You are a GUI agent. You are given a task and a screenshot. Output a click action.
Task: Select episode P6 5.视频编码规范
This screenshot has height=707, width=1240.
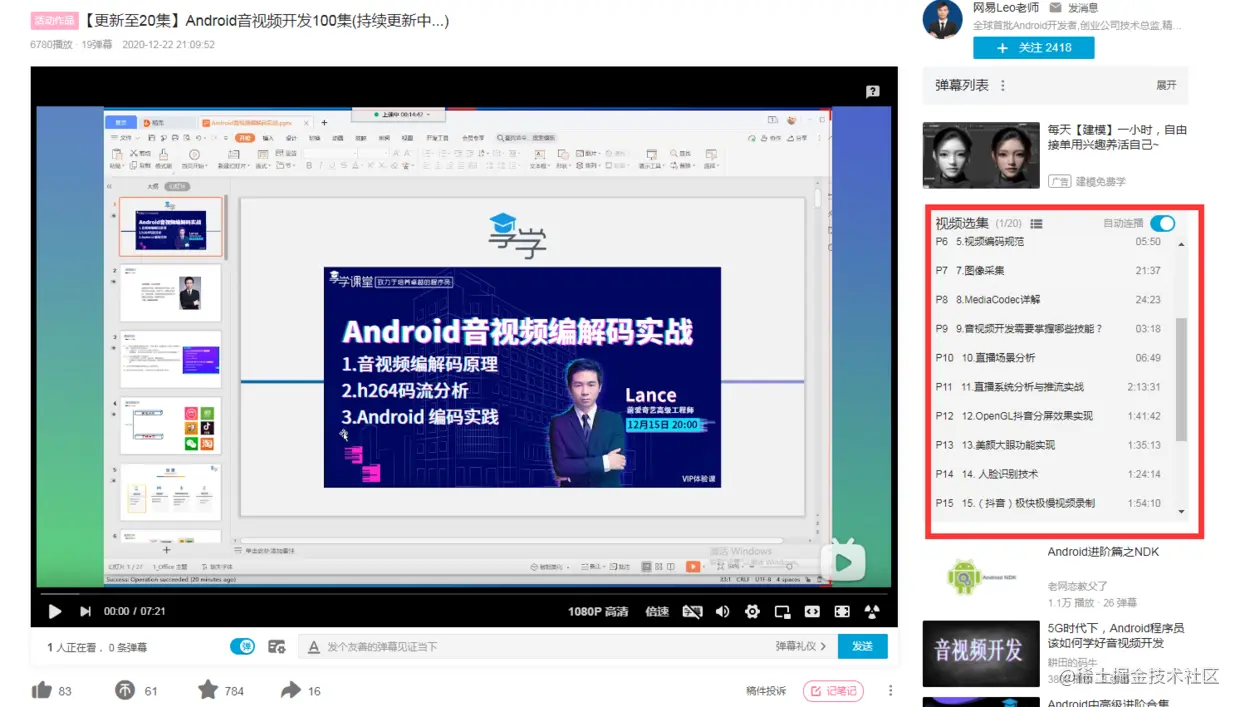1048,242
